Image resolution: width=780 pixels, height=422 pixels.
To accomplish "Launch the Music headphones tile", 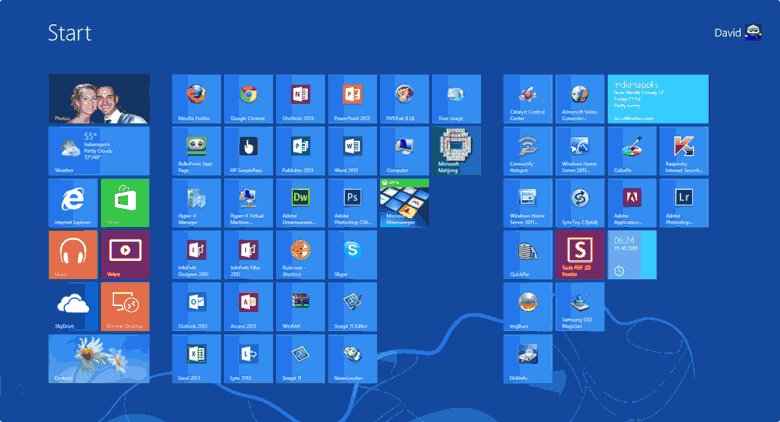I will coord(73,255).
